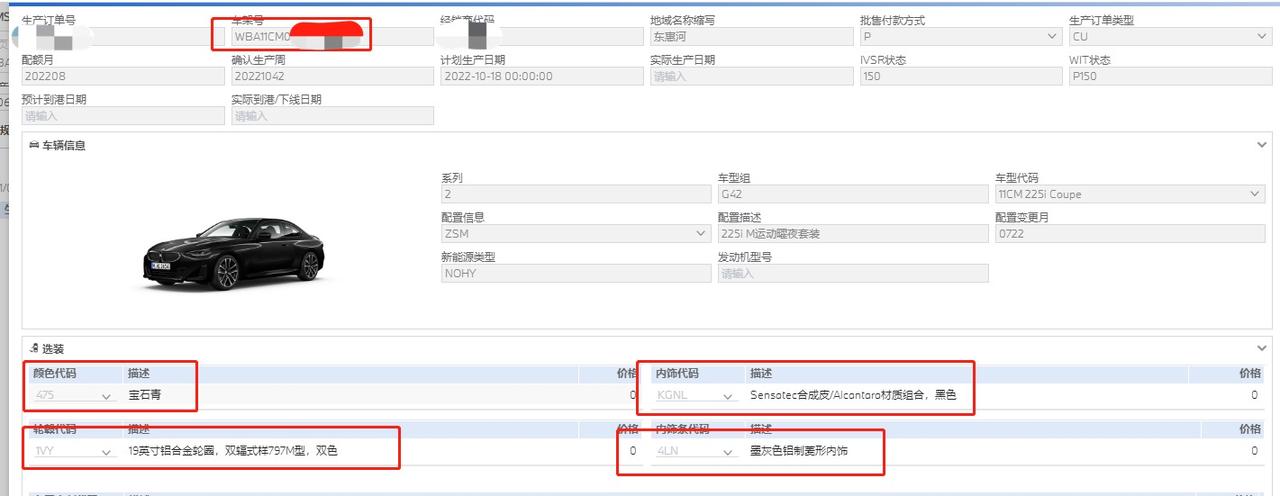The image size is (1280, 496).
Task: Click the 确认生产周 field 20221042
Action: [332, 76]
